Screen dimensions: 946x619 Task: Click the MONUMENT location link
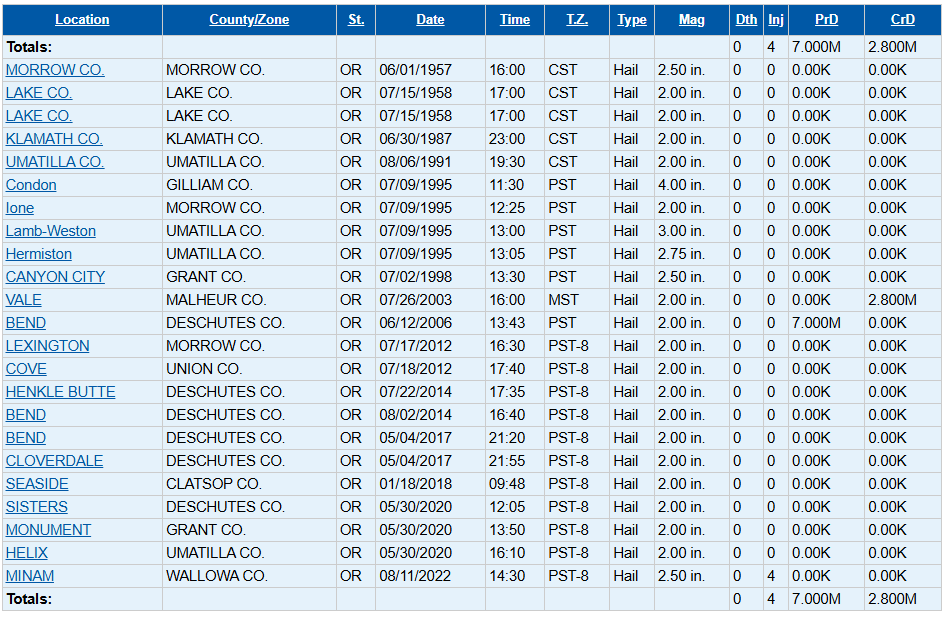pyautogui.click(x=48, y=530)
